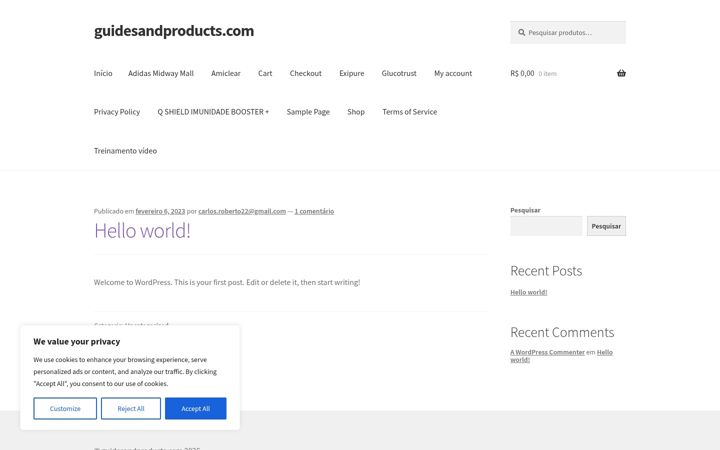Open the Treinamento video menu item

[x=125, y=151]
